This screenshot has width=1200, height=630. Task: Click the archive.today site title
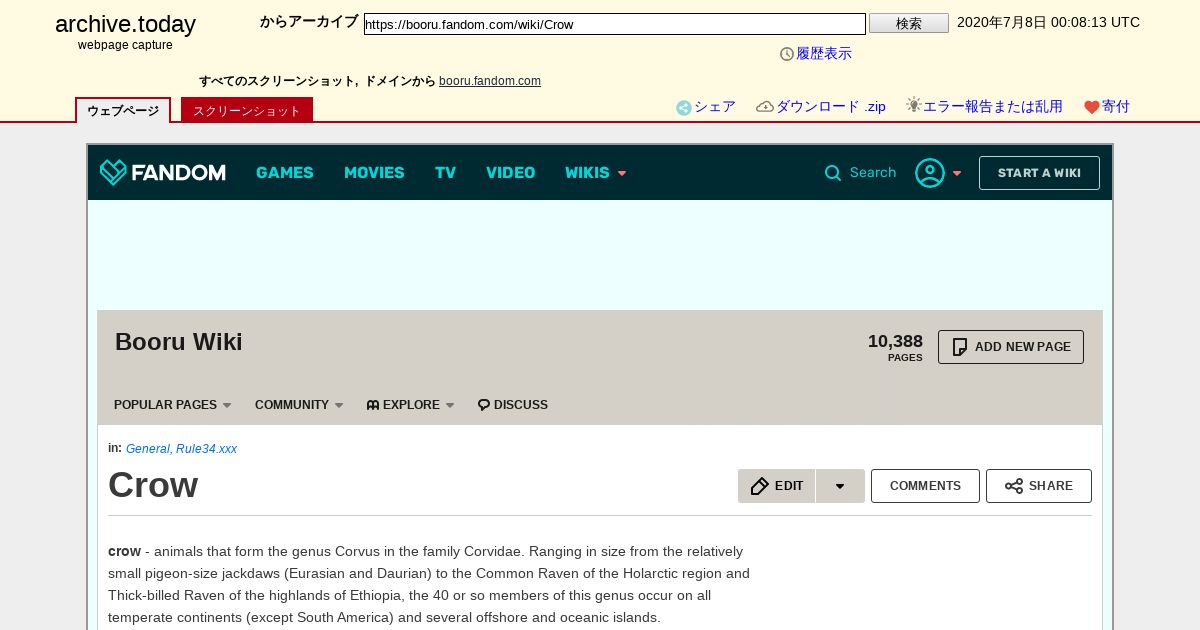[125, 24]
